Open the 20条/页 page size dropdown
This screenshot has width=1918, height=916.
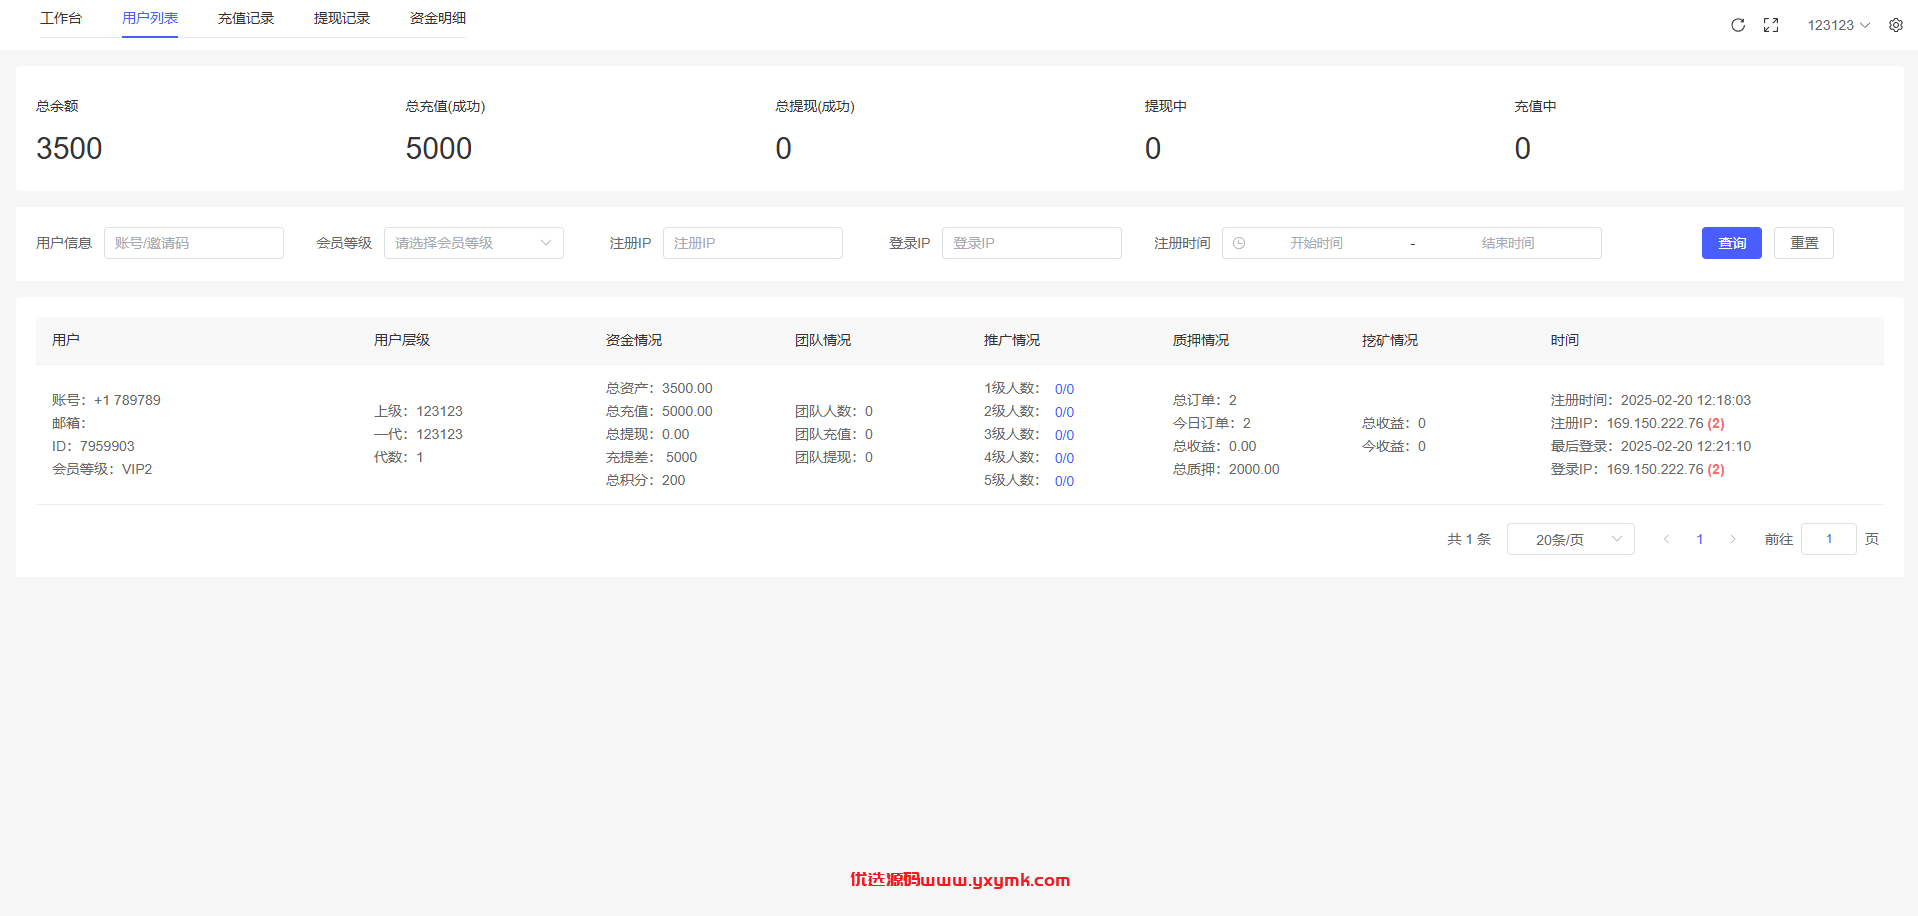point(1571,539)
